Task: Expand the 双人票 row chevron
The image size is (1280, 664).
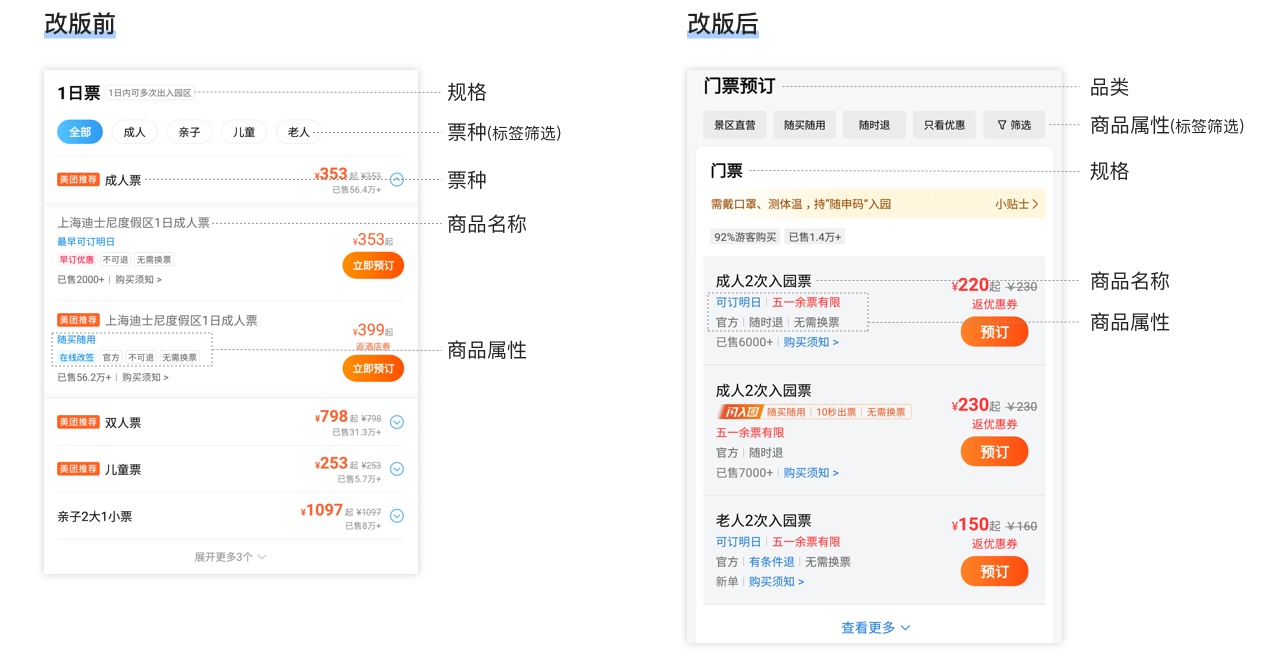Action: [x=396, y=422]
